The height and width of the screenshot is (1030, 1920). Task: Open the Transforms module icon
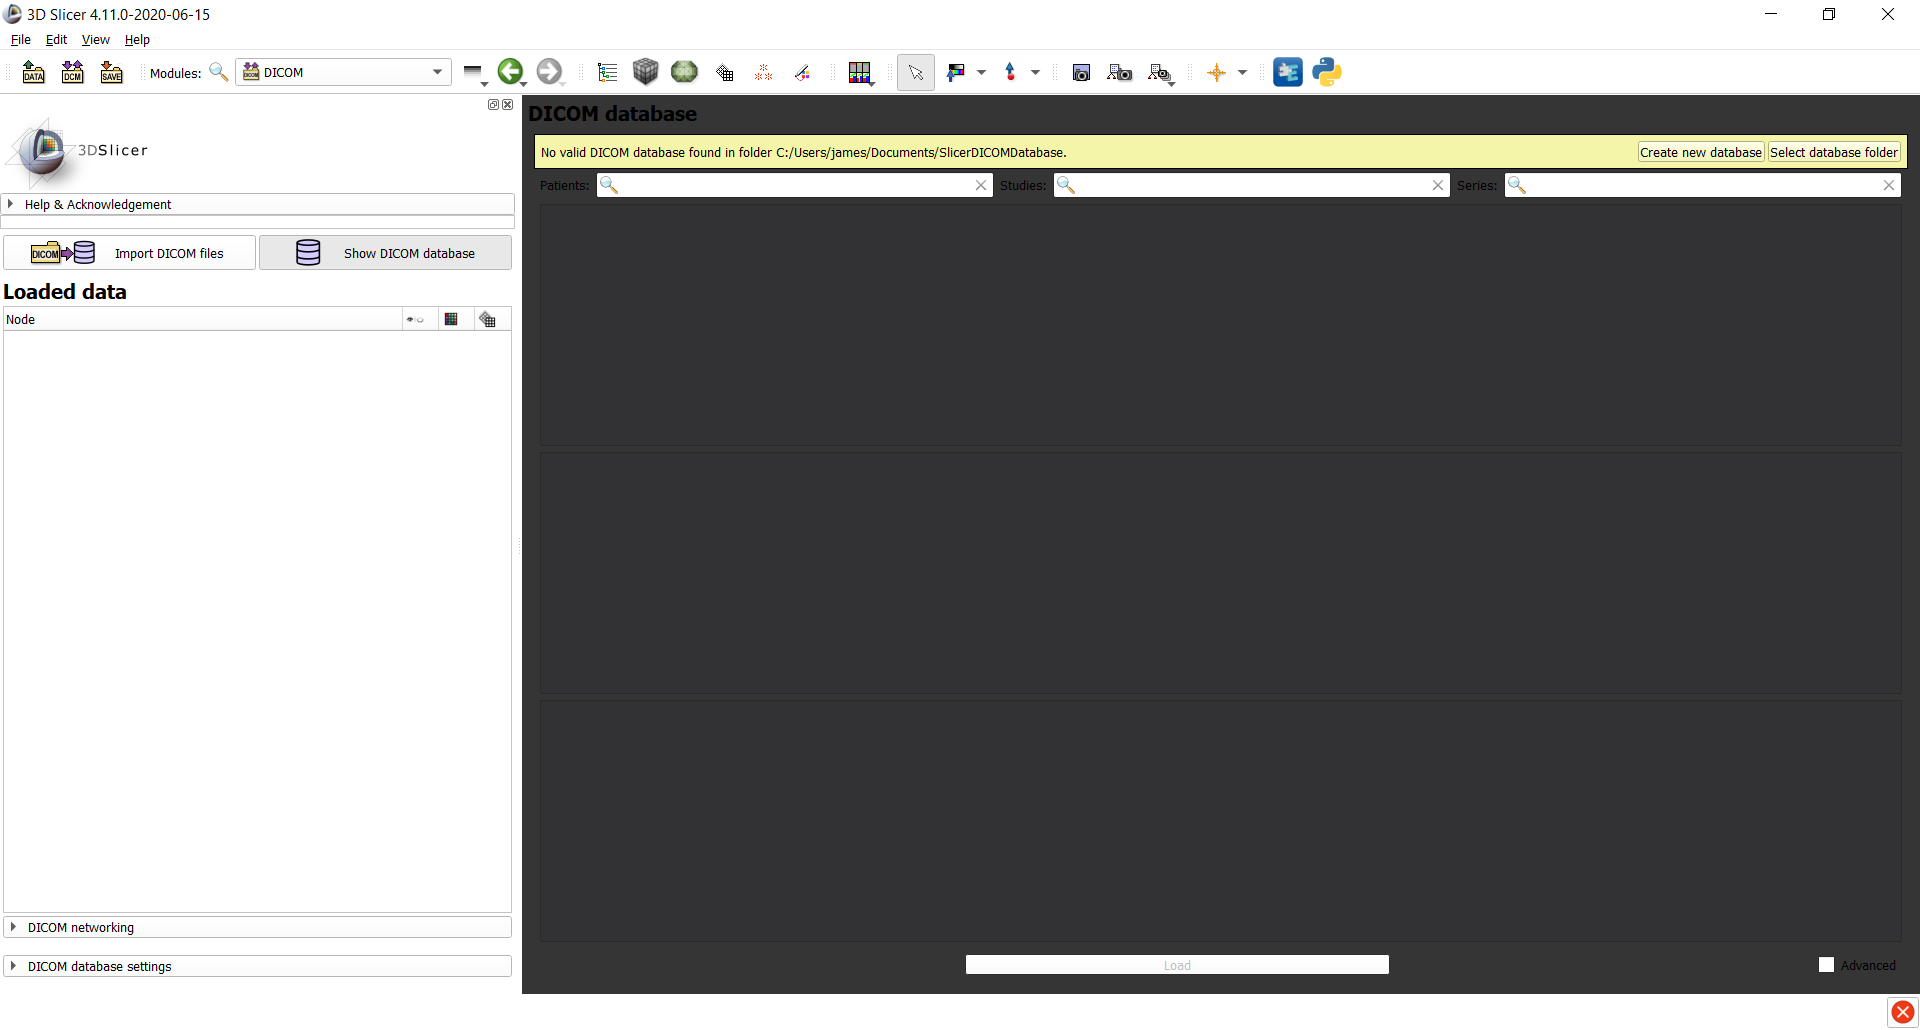click(724, 72)
